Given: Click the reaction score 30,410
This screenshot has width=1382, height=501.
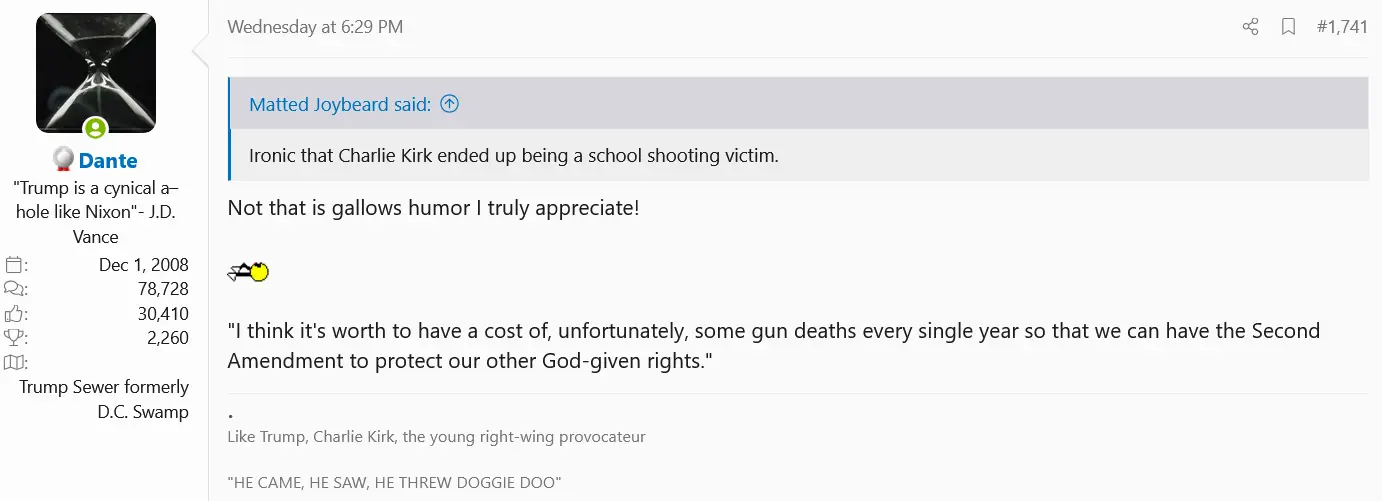Looking at the screenshot, I should [163, 314].
